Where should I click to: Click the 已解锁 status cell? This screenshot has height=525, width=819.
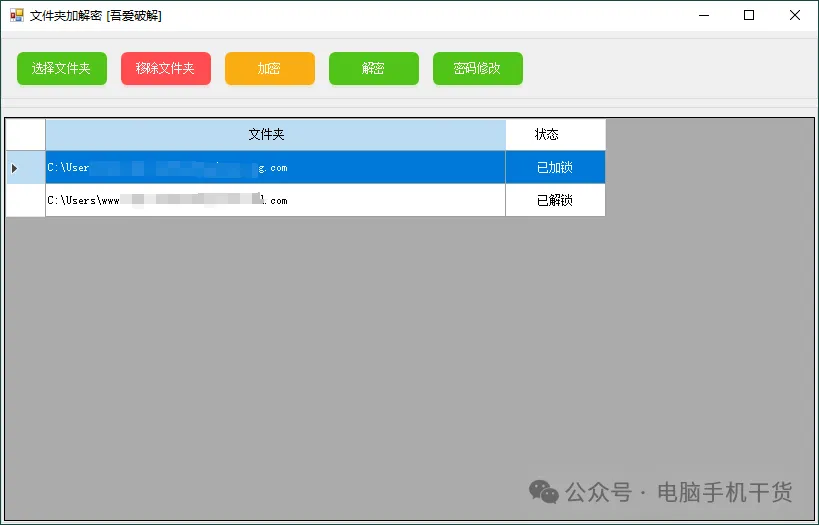tap(555, 201)
